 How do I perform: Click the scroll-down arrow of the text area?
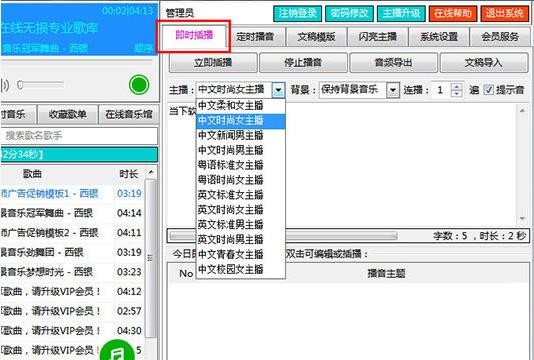pyautogui.click(x=522, y=219)
